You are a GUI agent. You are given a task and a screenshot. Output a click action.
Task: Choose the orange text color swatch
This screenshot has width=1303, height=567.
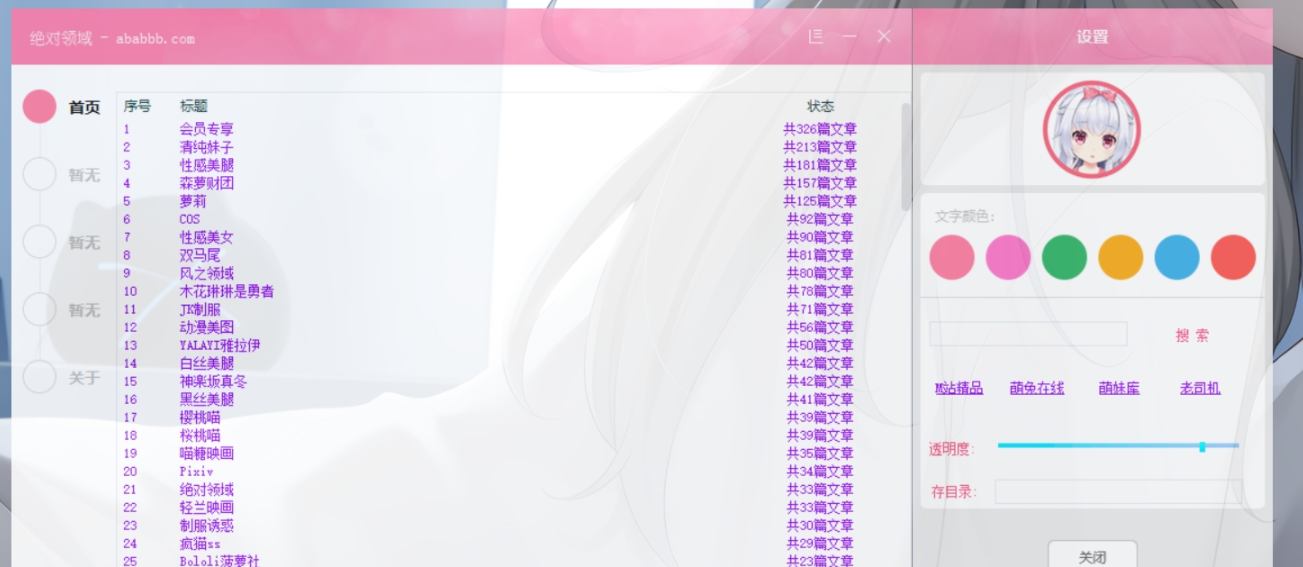click(x=1120, y=258)
